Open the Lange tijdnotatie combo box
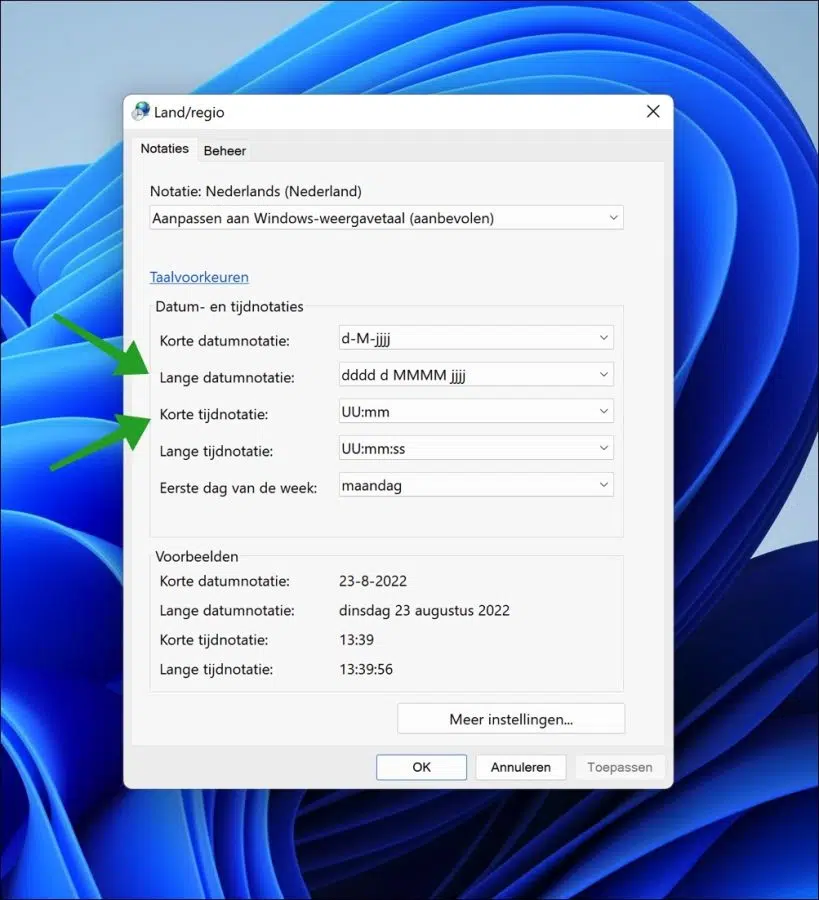 476,448
